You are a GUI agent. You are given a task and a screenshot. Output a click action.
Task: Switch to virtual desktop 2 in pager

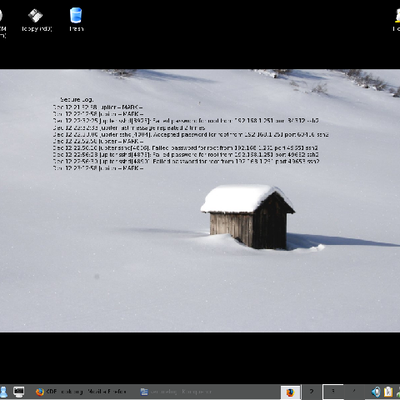click(312, 392)
